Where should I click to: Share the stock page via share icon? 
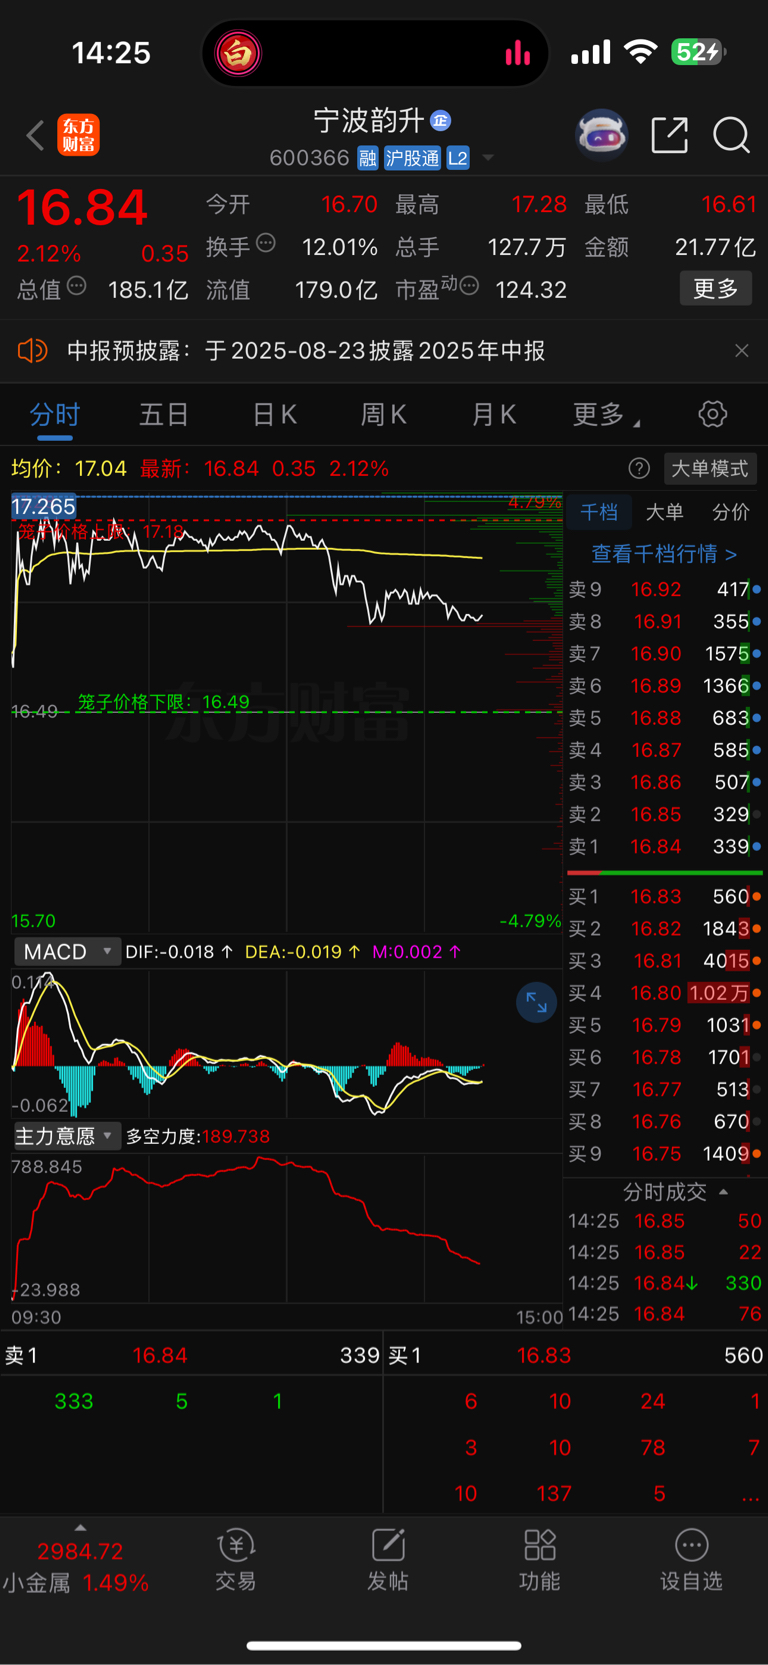[x=669, y=135]
